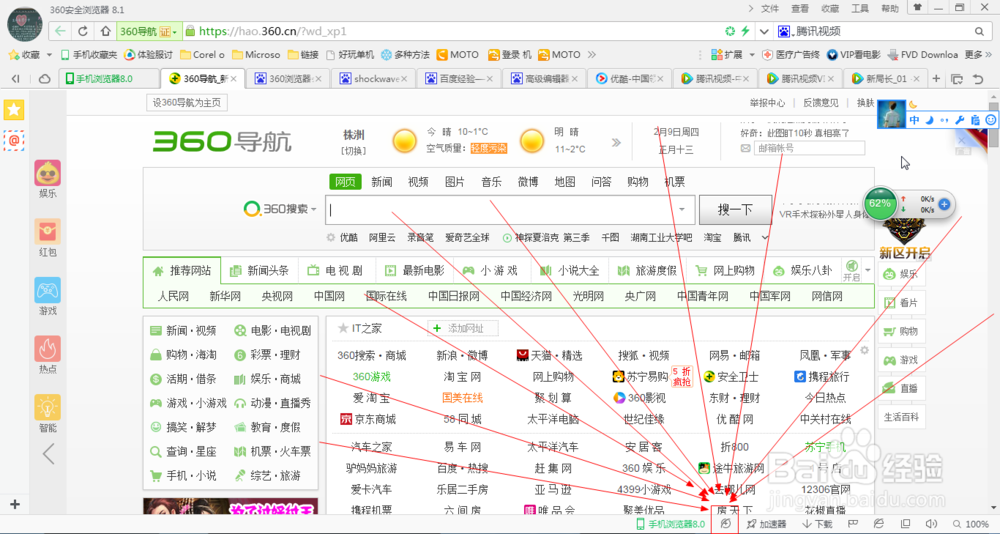Click the IE compatibility icon in status bar

(x=878, y=524)
